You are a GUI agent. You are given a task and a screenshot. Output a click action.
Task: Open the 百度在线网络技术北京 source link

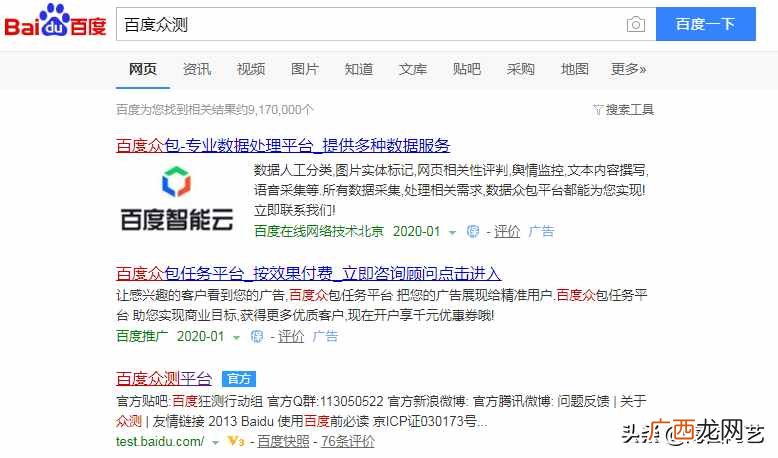pos(319,231)
